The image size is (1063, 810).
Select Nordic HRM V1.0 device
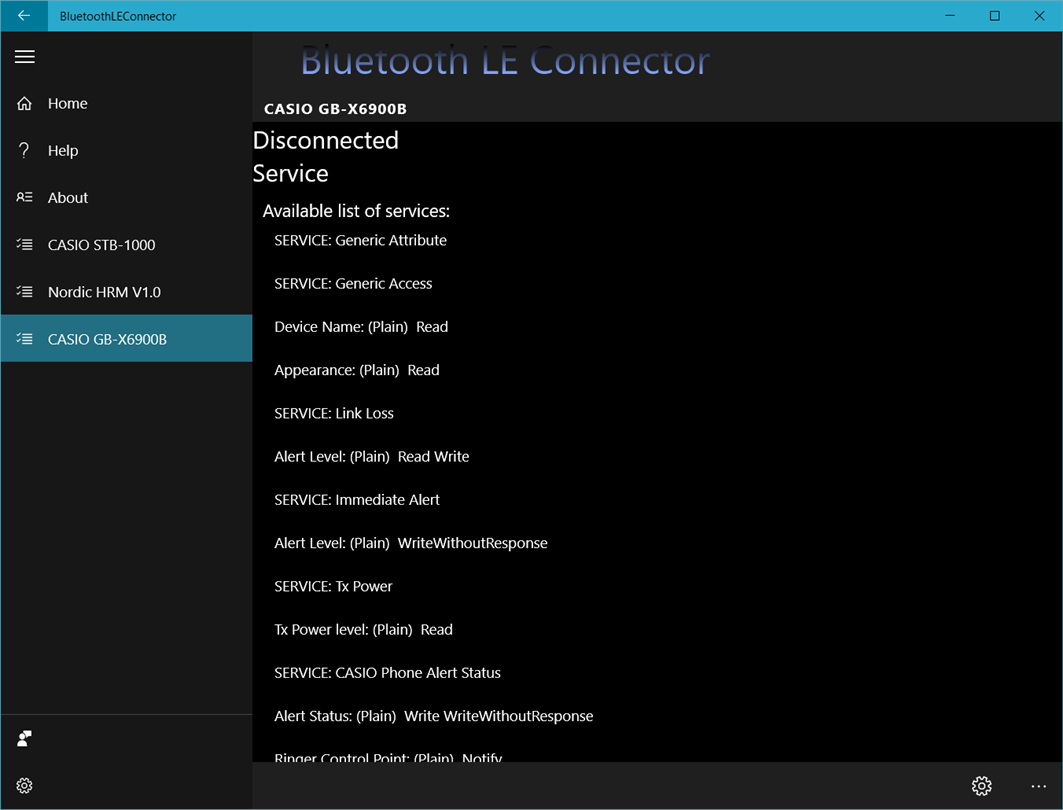point(127,291)
